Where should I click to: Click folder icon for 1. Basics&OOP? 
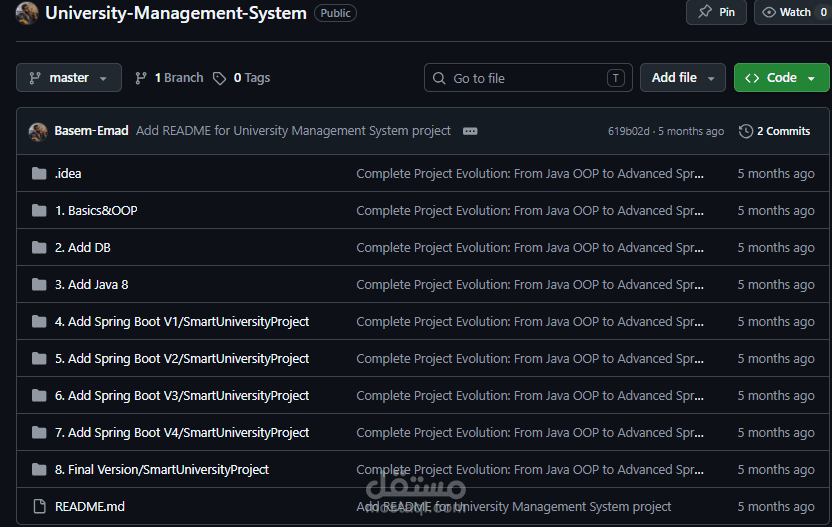coord(39,211)
